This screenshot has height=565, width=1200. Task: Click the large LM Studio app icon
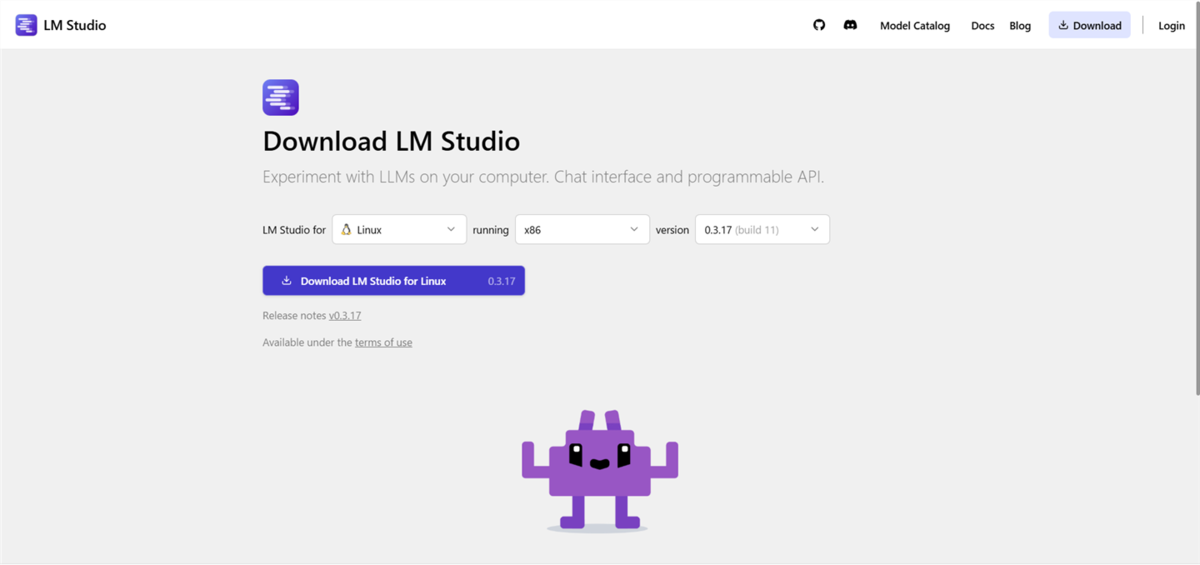tap(281, 98)
